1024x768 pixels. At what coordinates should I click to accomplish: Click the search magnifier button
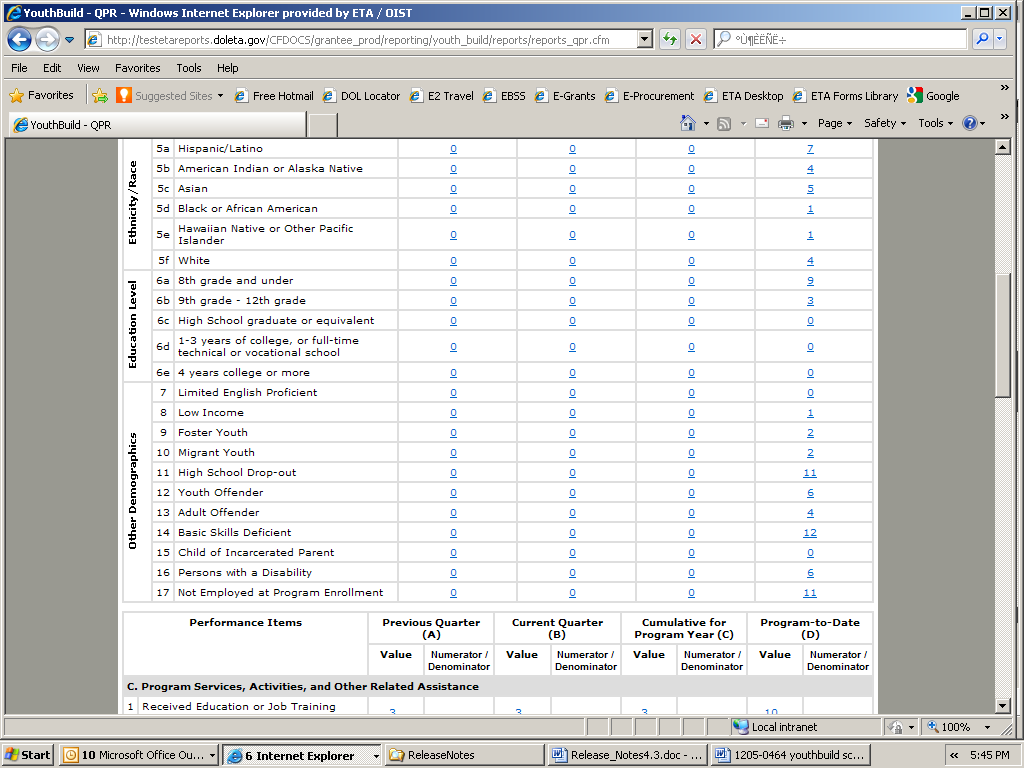tap(982, 39)
